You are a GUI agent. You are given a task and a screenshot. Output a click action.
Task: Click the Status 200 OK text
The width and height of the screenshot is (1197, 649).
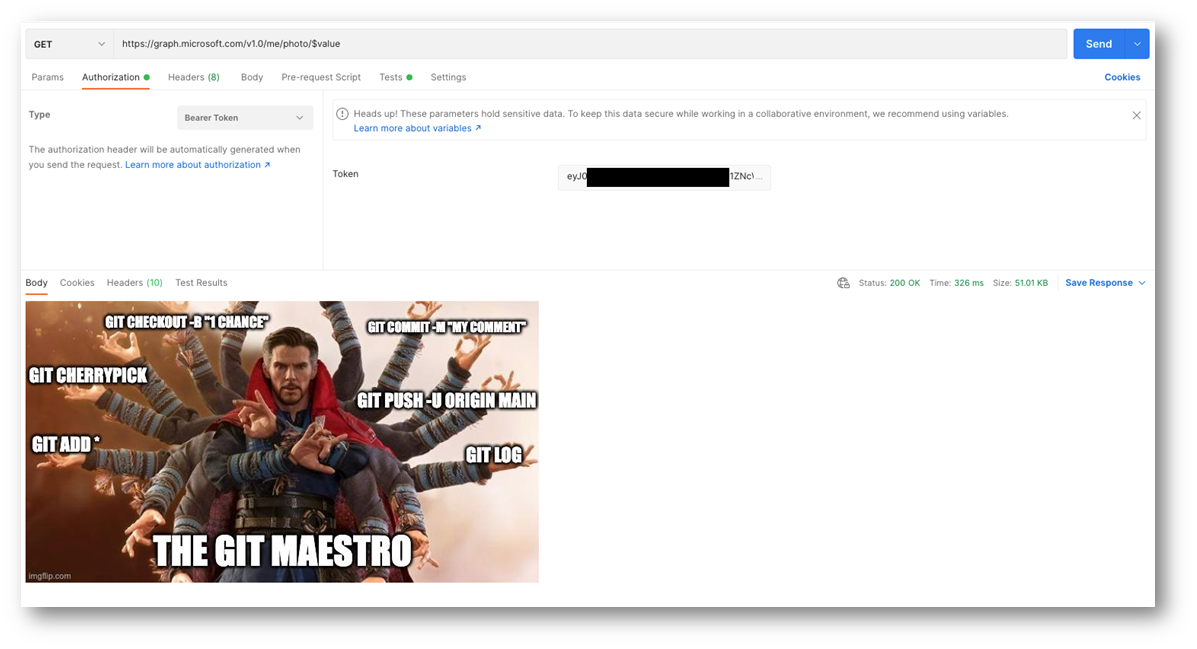click(x=889, y=283)
